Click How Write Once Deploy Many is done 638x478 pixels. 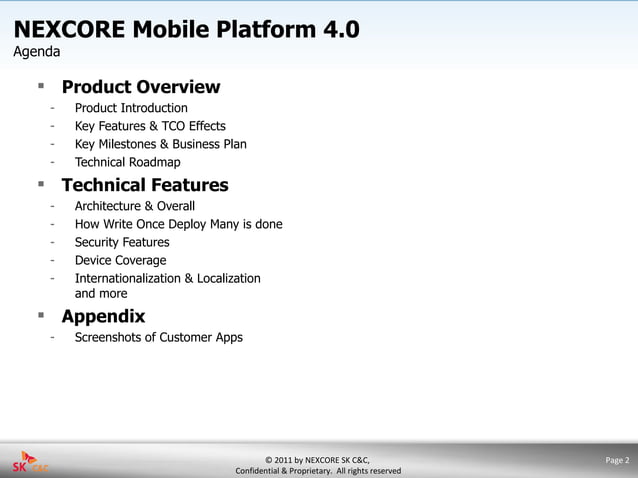(179, 224)
